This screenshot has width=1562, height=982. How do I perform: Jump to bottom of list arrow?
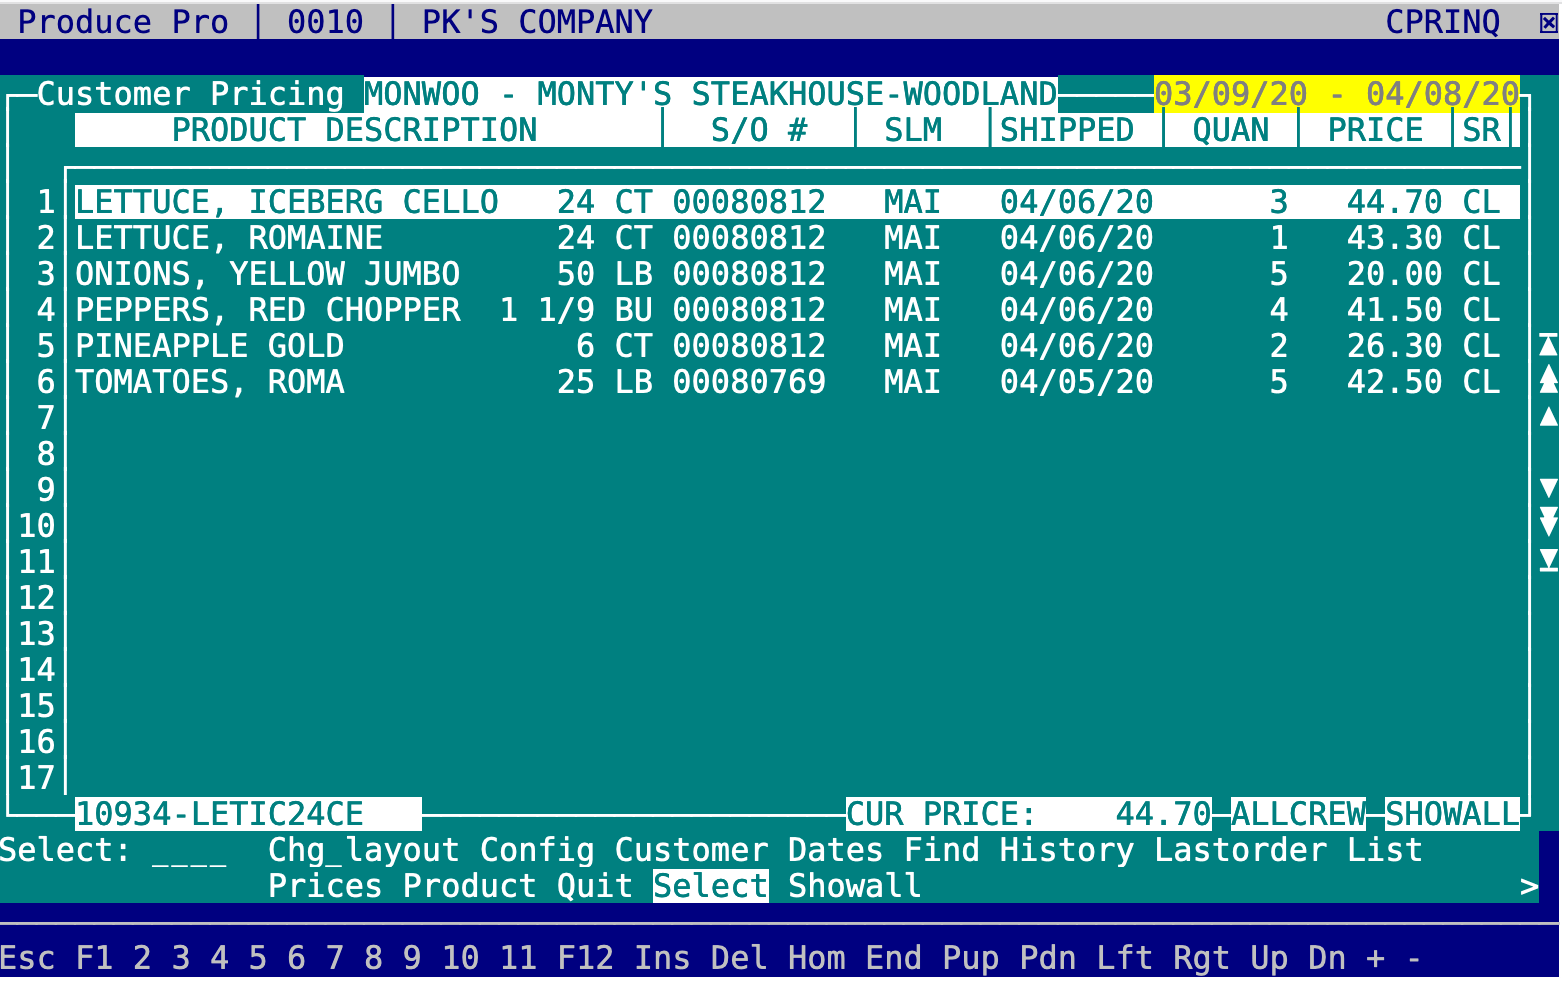1548,560
